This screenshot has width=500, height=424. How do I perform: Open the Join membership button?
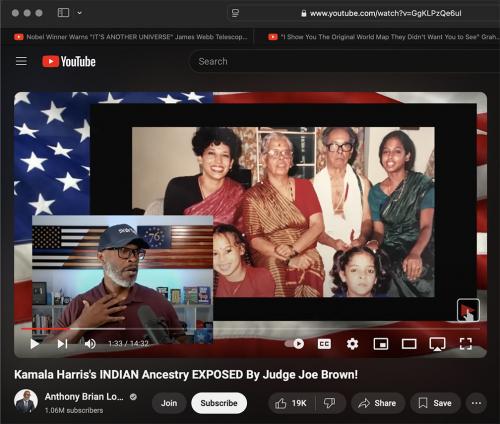(x=169, y=403)
